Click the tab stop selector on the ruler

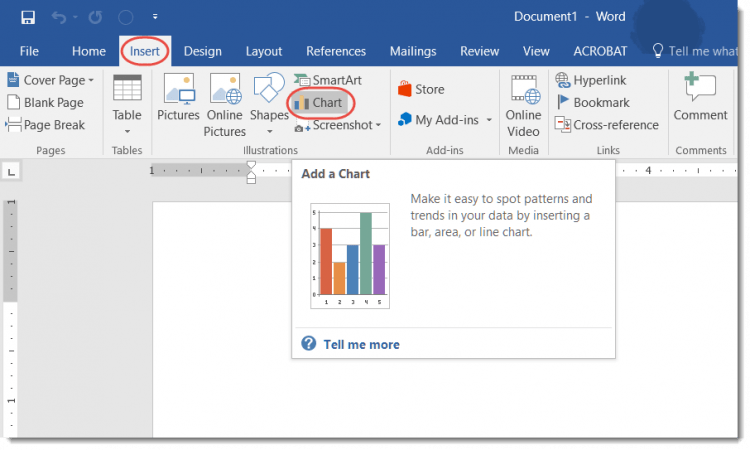pyautogui.click(x=11, y=172)
